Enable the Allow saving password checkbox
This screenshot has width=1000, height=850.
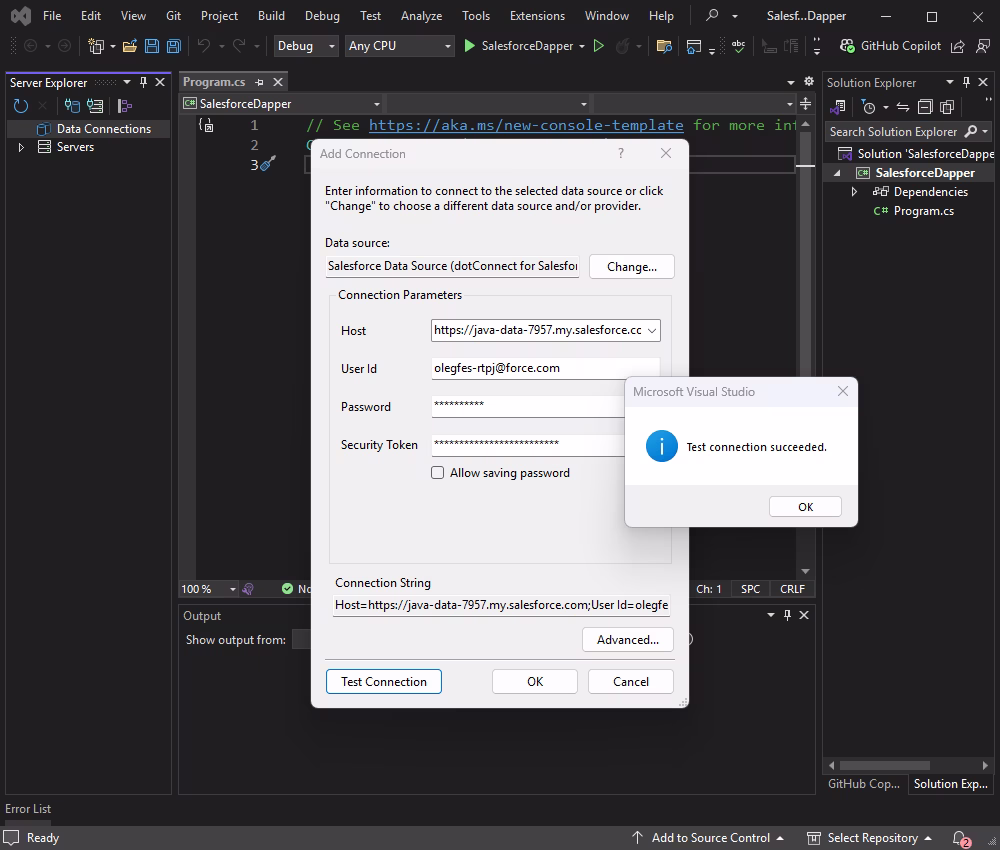pos(437,472)
